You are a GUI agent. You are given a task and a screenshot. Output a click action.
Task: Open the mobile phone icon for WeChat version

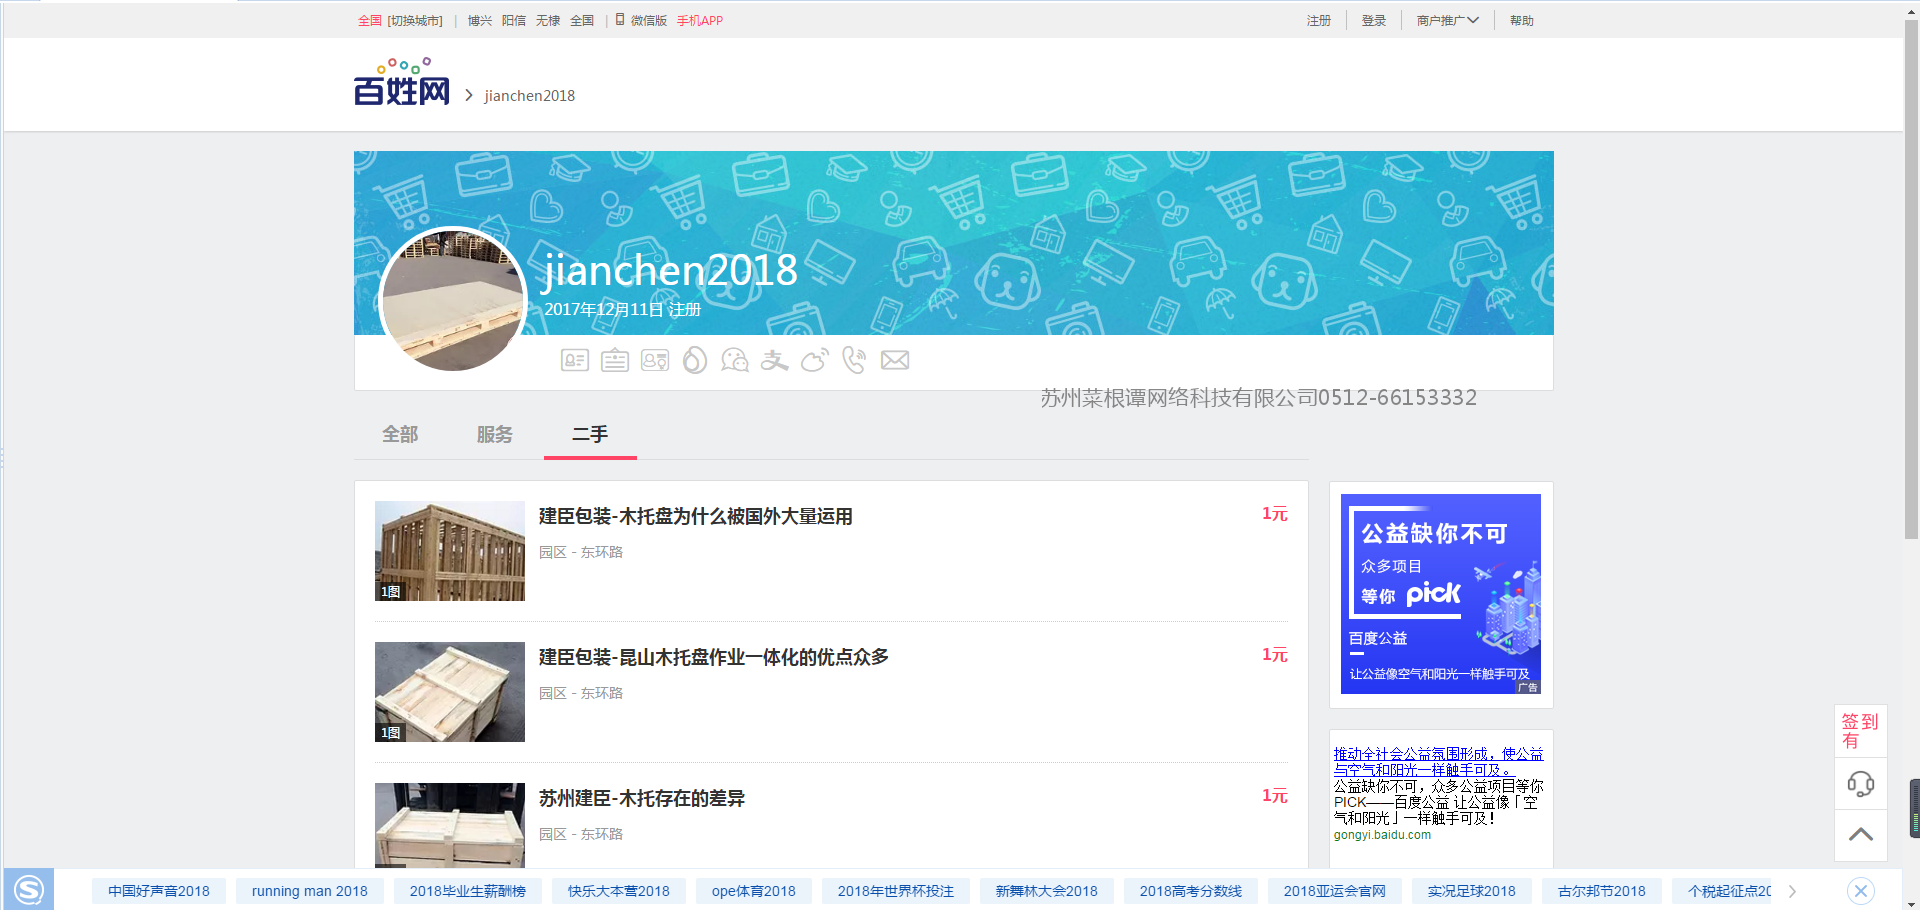click(x=620, y=20)
